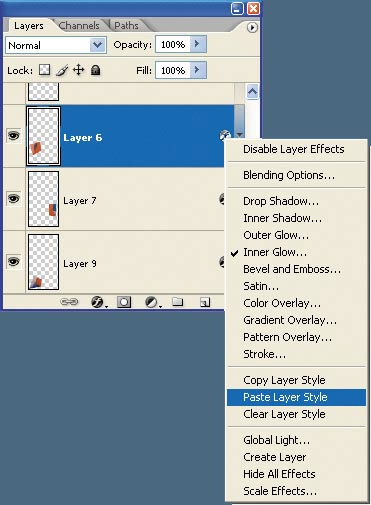The image size is (371, 505).
Task: Select Pattern Overlay in the menu
Action: pos(296,337)
